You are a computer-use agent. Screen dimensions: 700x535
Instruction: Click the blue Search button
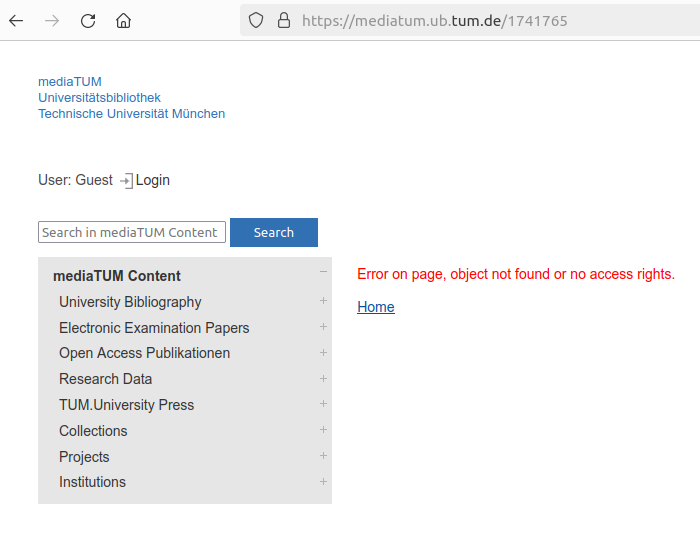click(274, 232)
